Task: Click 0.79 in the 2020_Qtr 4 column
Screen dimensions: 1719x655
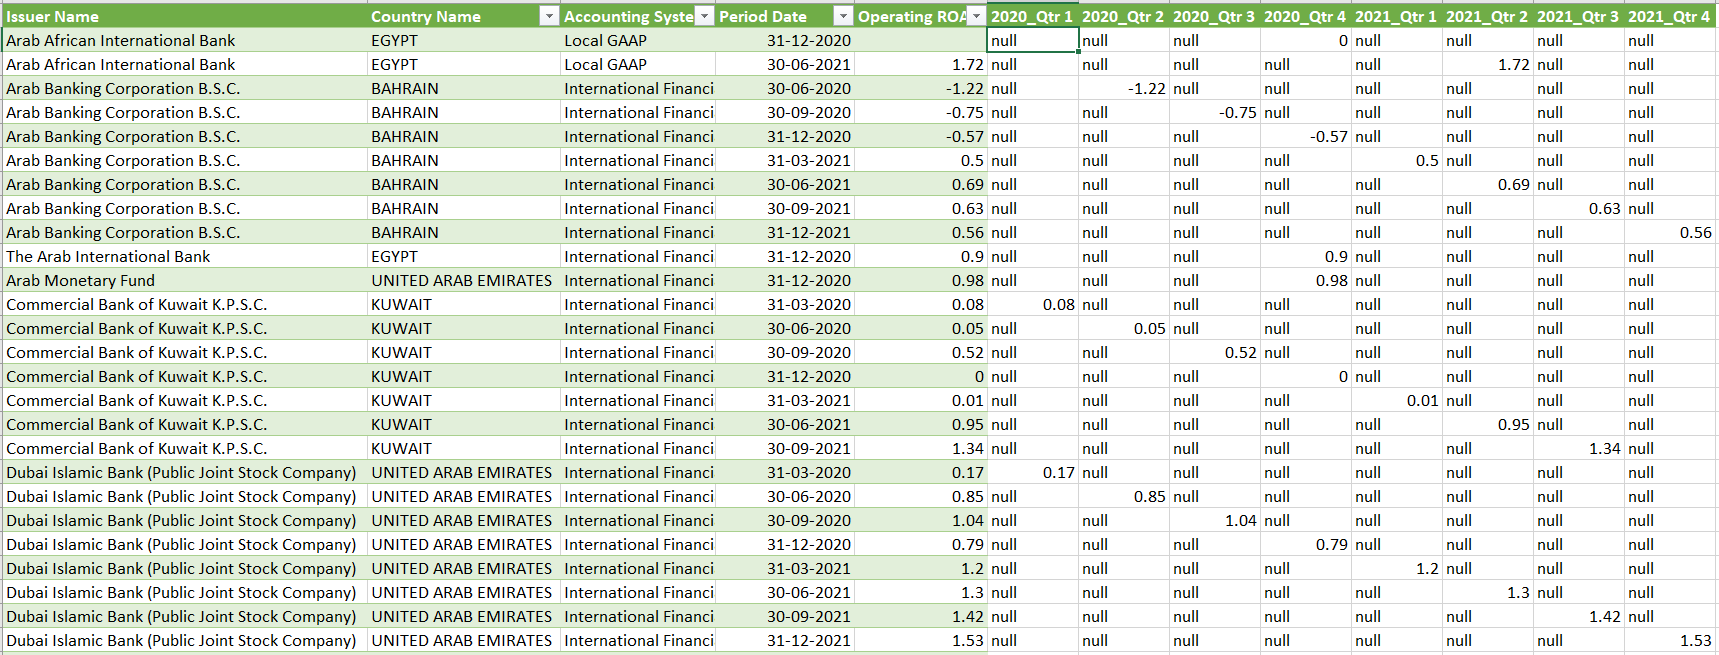Action: (x=1306, y=544)
